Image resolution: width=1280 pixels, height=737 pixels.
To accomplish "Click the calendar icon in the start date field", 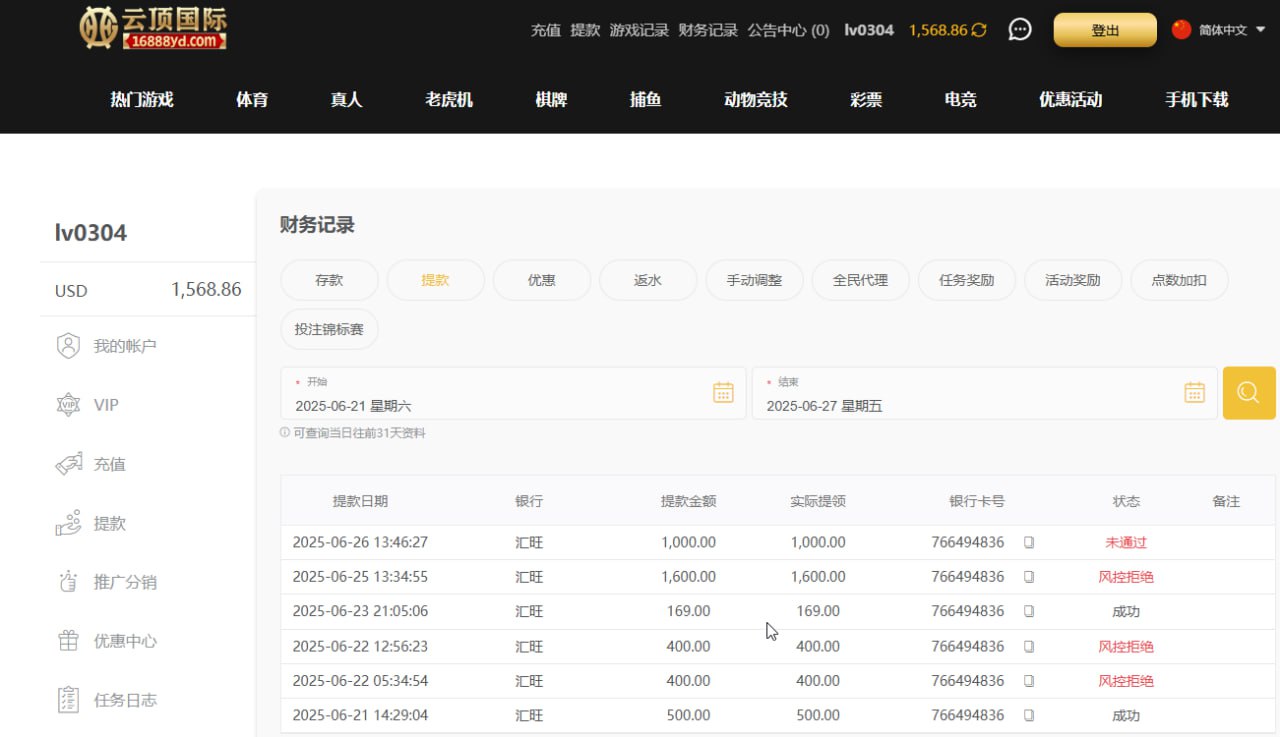I will (x=723, y=393).
